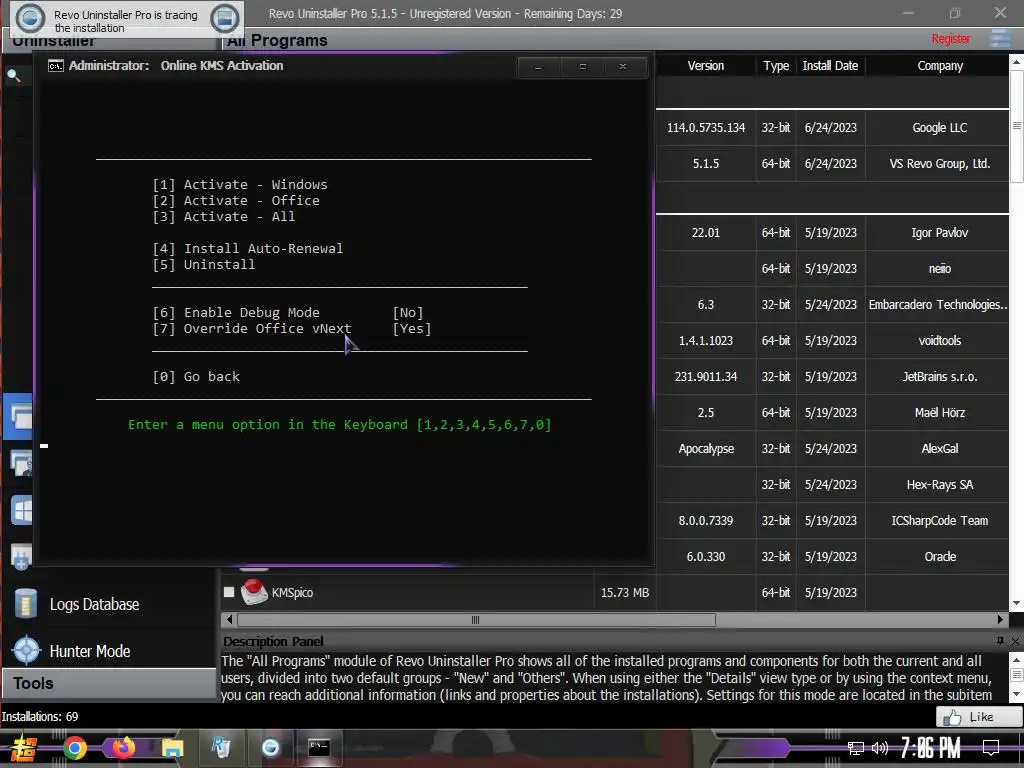Switch to Revo Uninstaller taskbar icon
This screenshot has width=1024, height=768.
[x=221, y=748]
